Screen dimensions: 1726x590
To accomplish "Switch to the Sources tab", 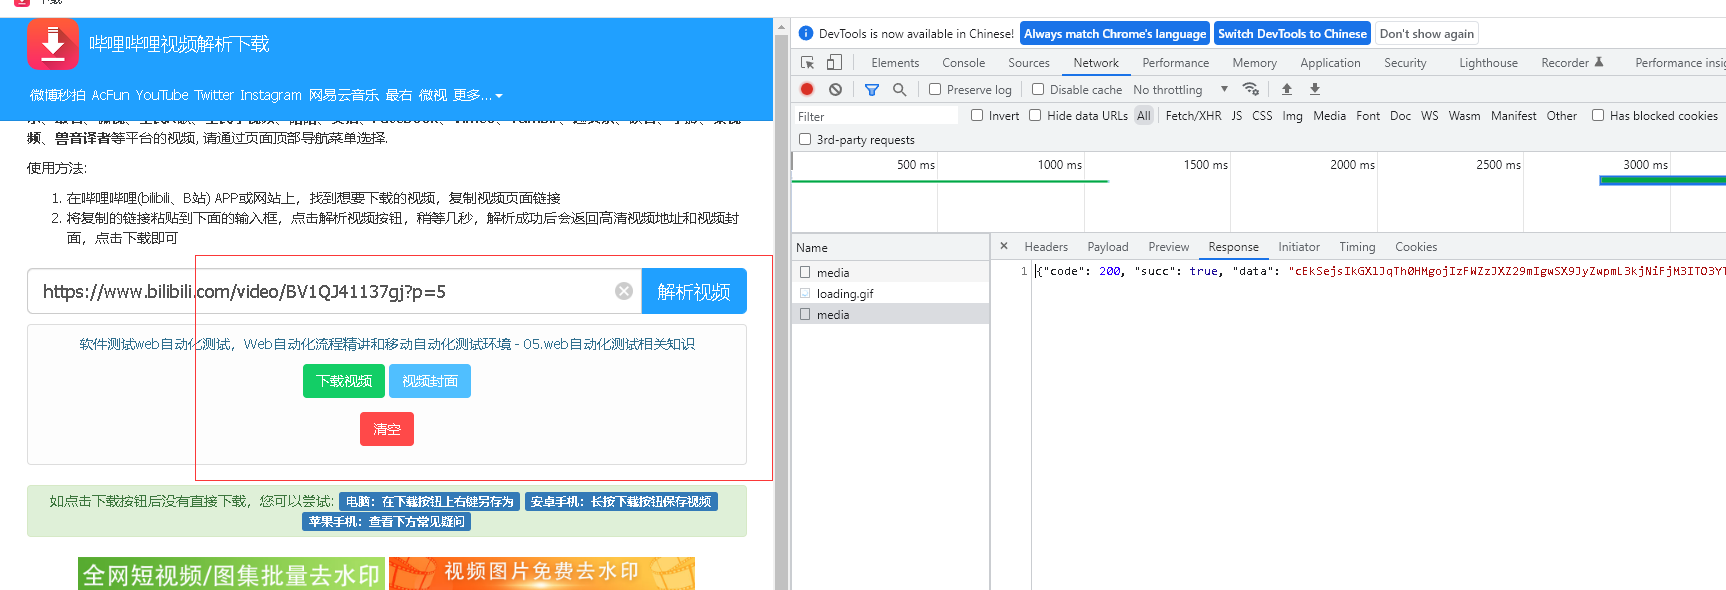I will point(1029,62).
